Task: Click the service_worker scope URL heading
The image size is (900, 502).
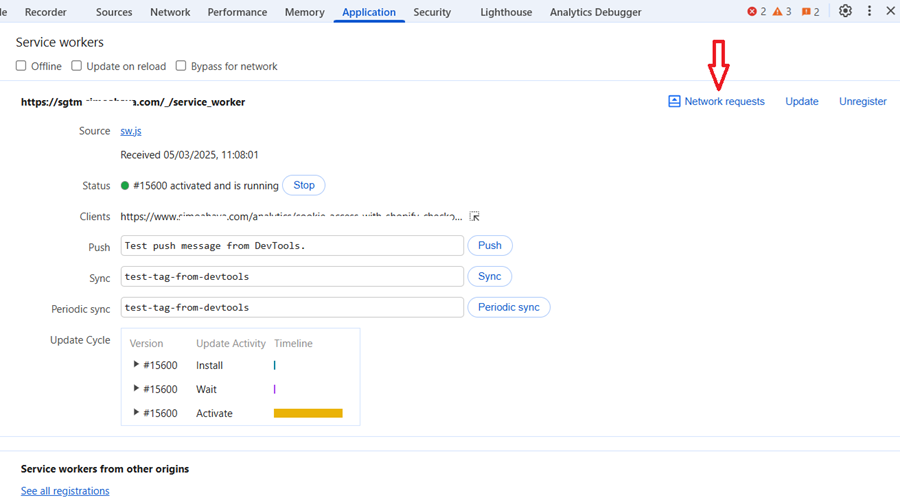Action: tap(133, 102)
